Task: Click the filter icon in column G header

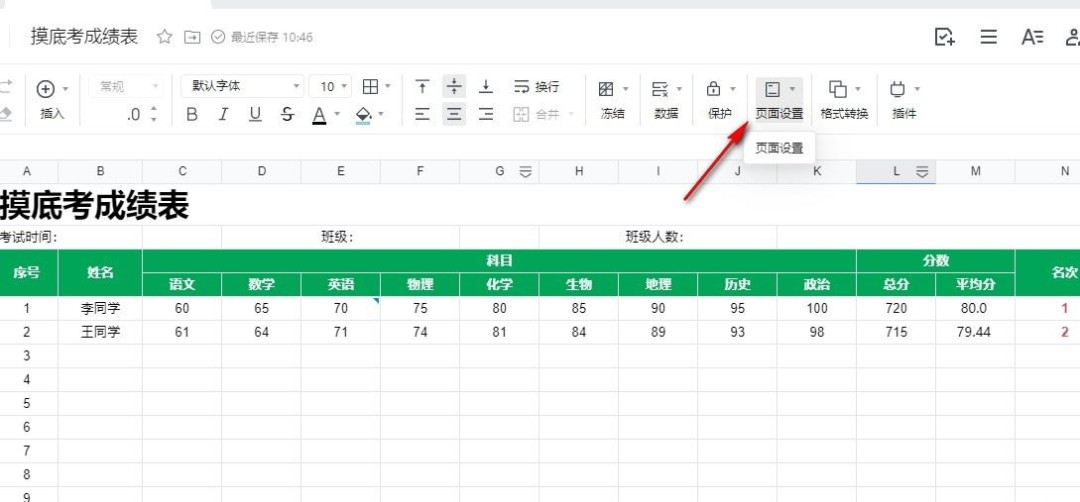Action: coord(526,172)
